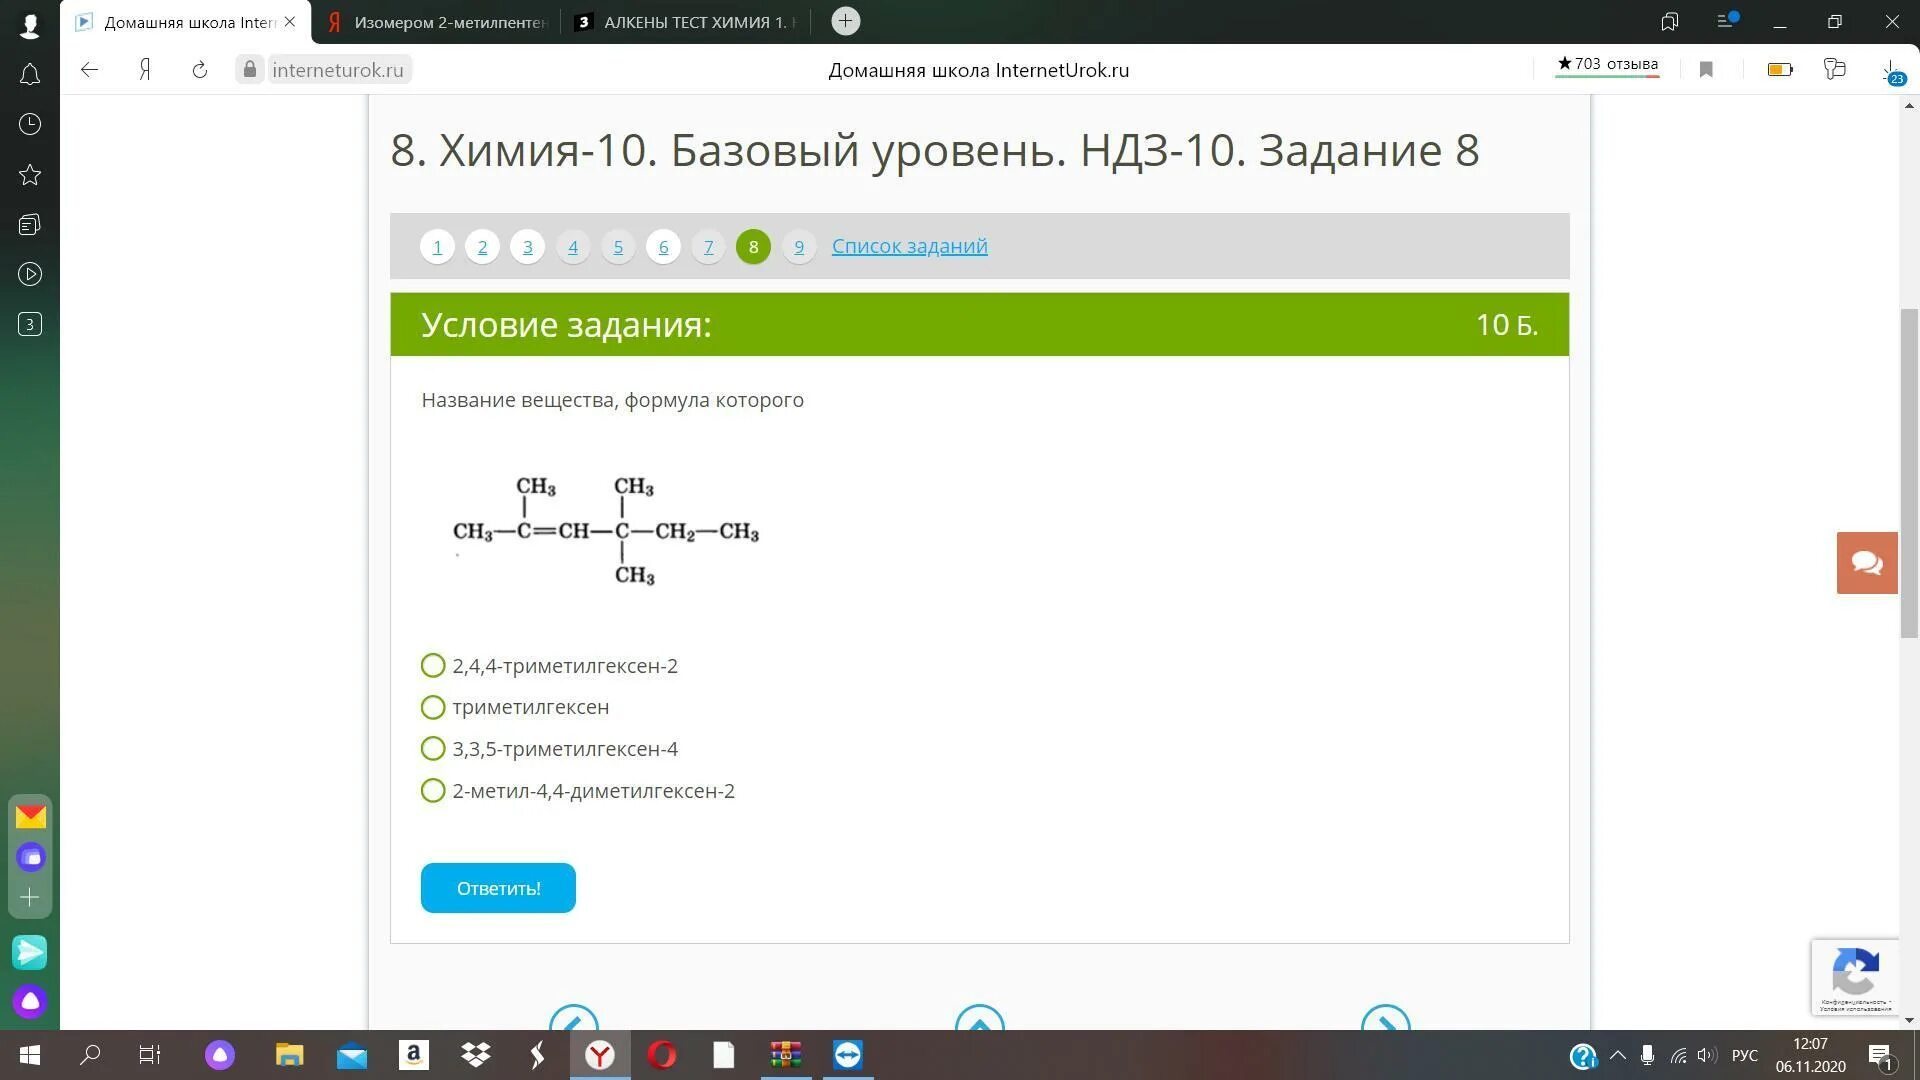Open favorites star icon in sidebar

click(x=30, y=175)
